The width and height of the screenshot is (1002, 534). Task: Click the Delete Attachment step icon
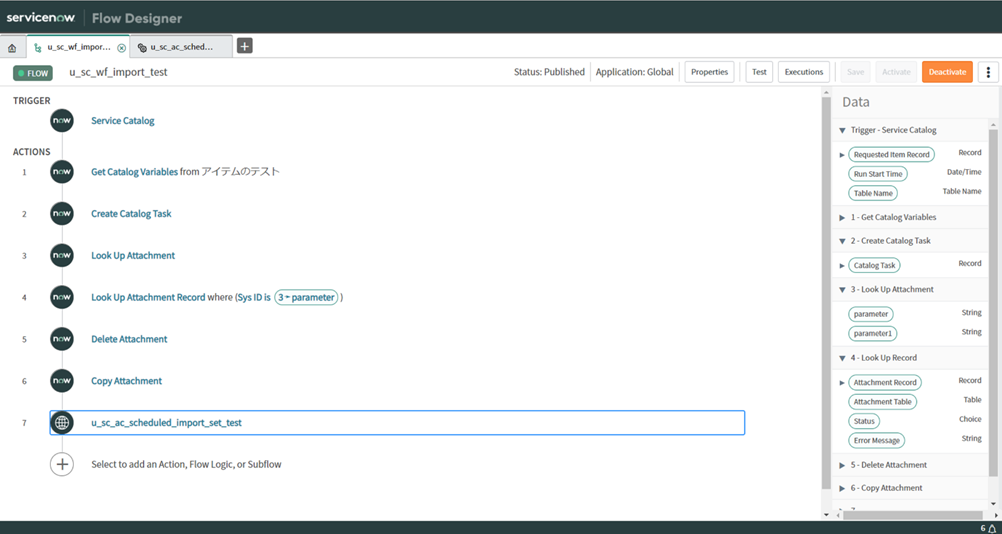(62, 339)
